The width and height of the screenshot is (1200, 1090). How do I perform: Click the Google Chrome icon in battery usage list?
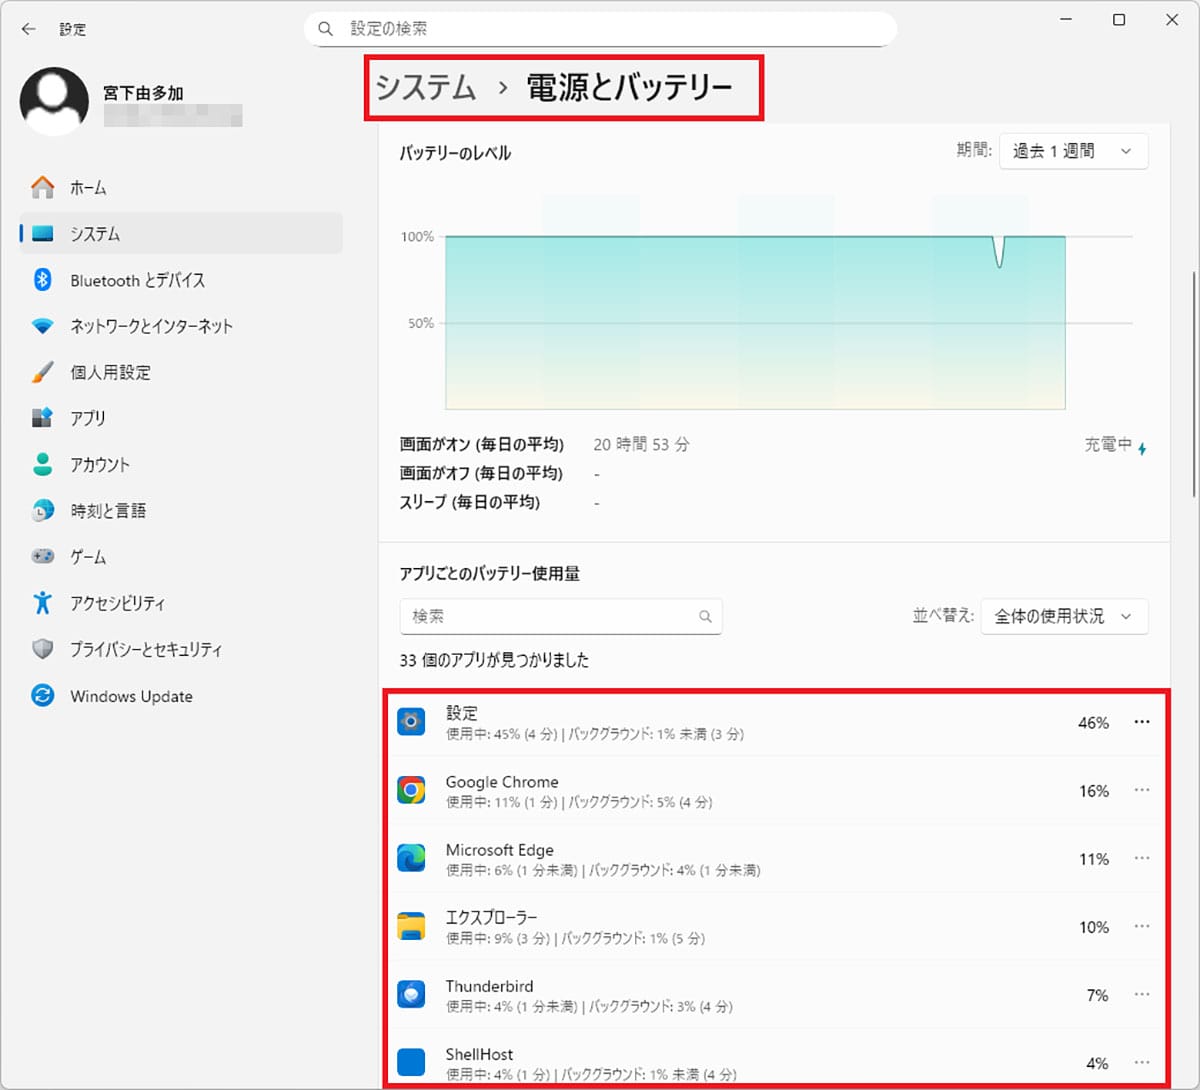point(411,790)
